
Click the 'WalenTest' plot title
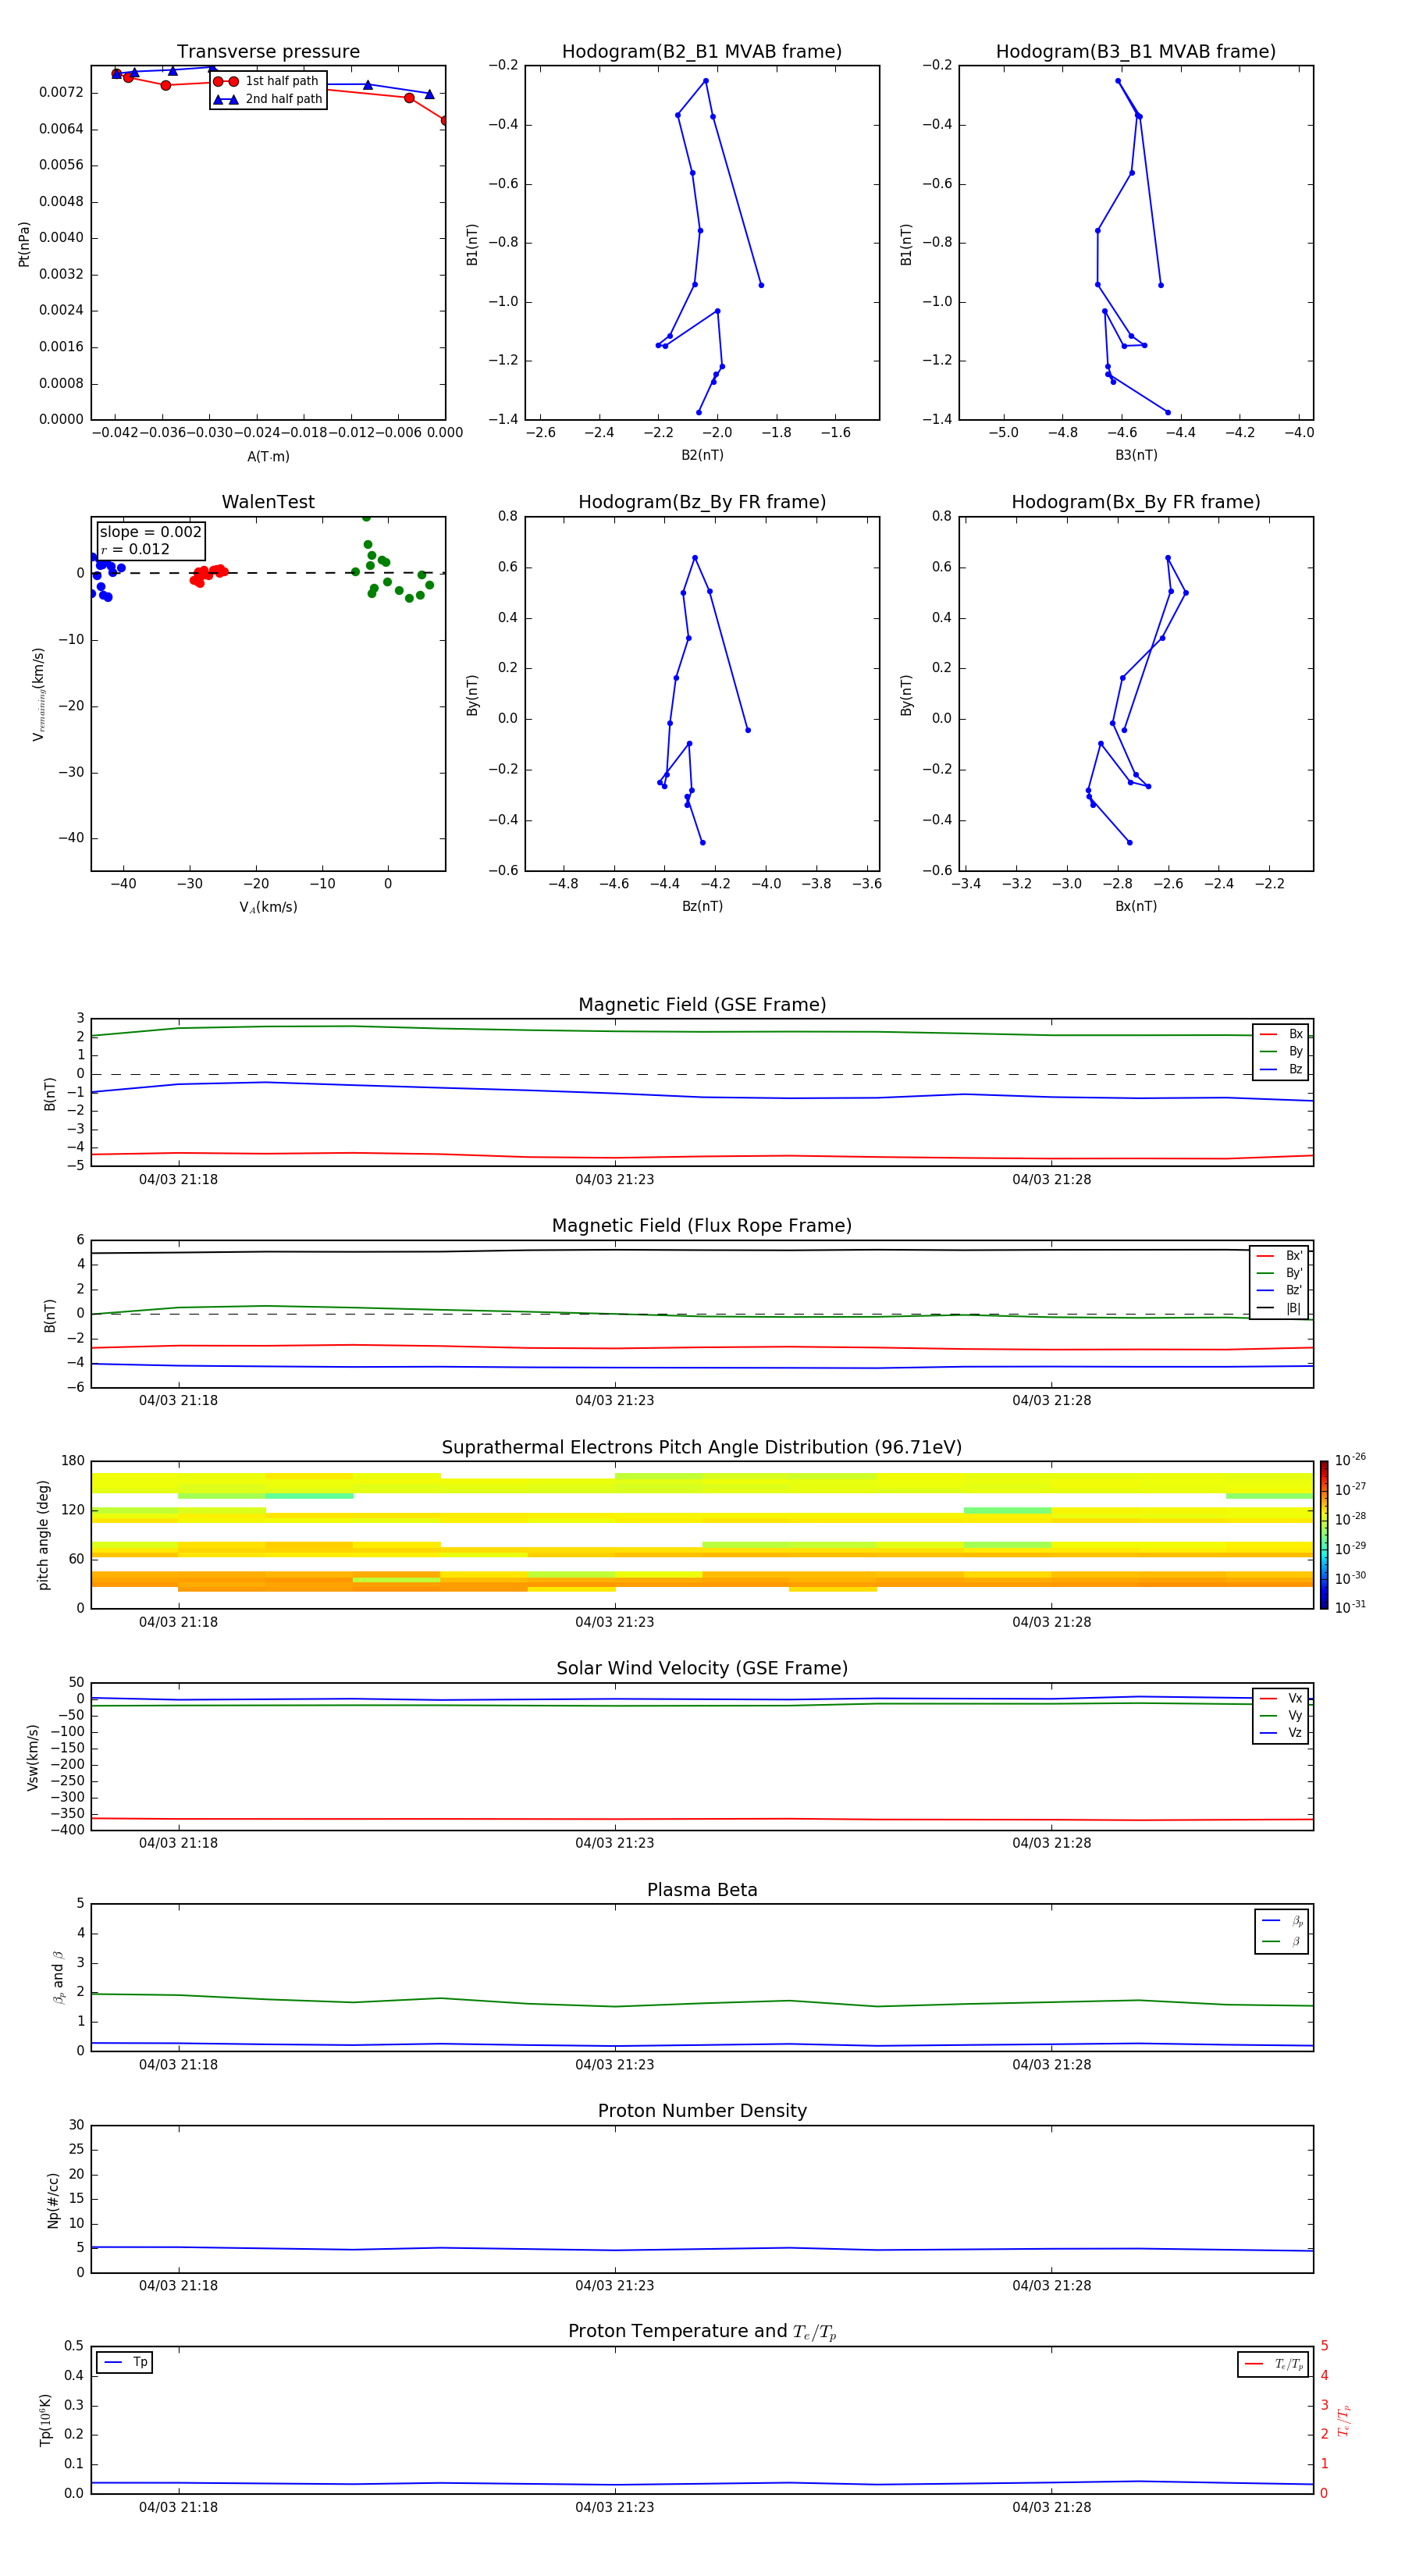268,502
